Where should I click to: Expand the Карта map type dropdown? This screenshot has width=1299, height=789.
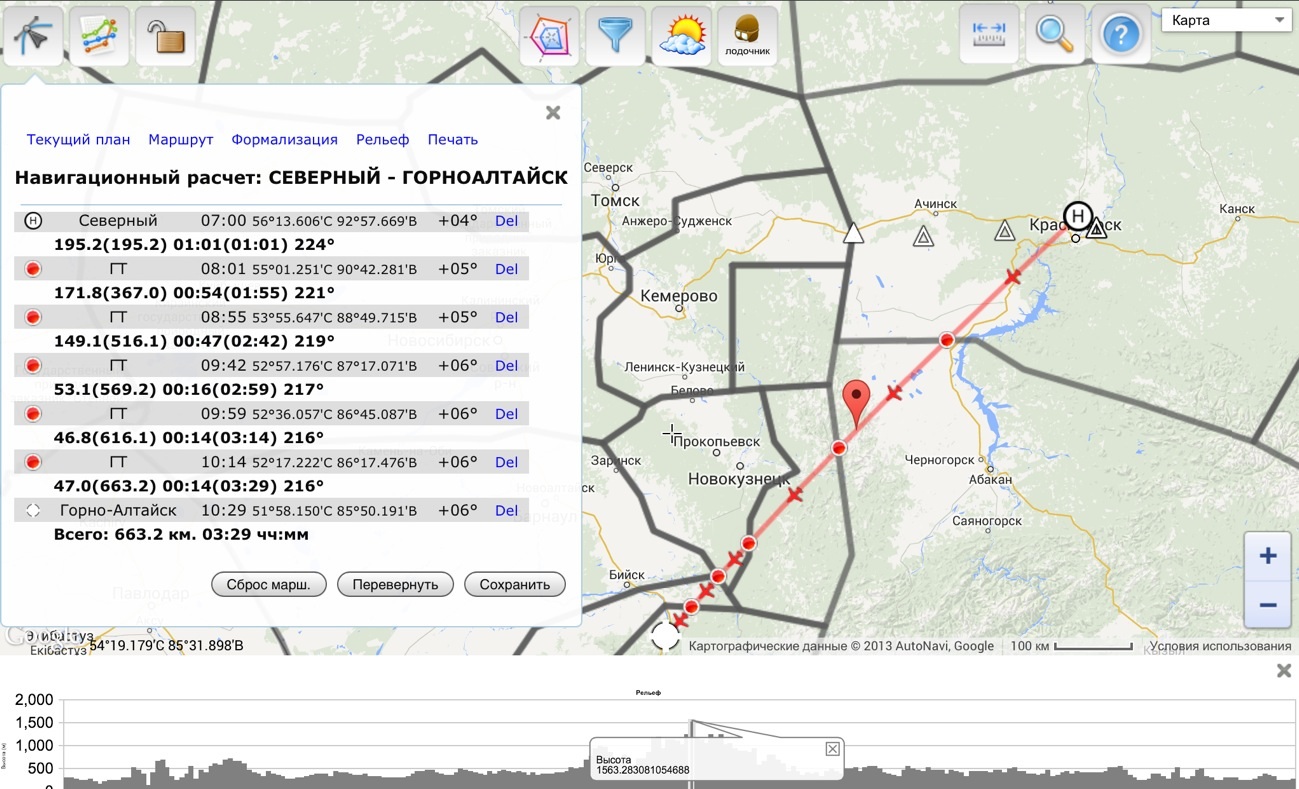[x=1226, y=21]
